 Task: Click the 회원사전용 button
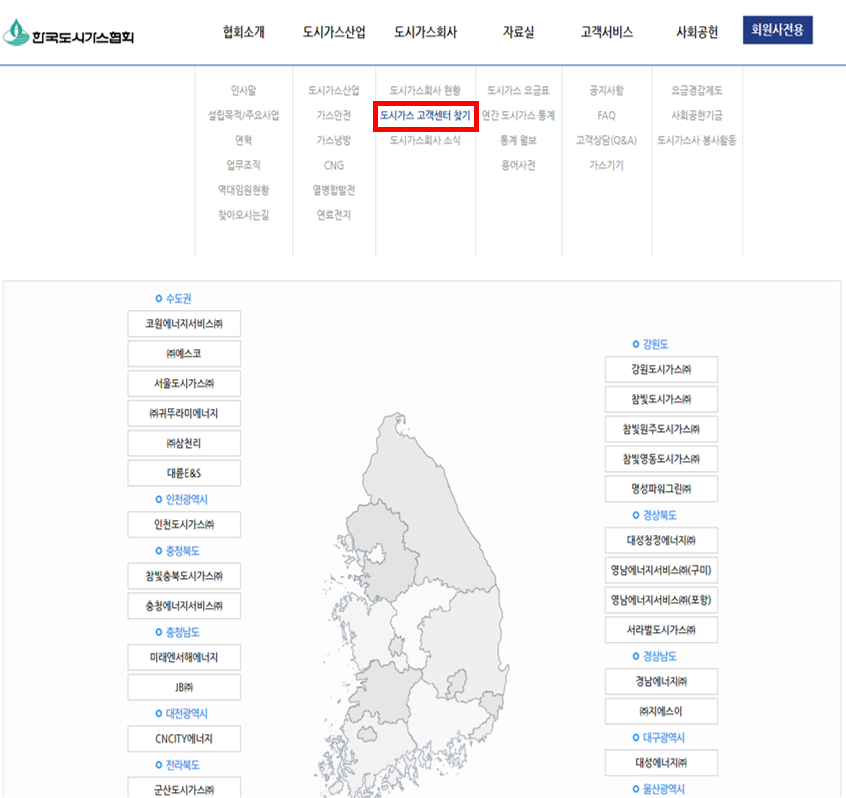[777, 30]
